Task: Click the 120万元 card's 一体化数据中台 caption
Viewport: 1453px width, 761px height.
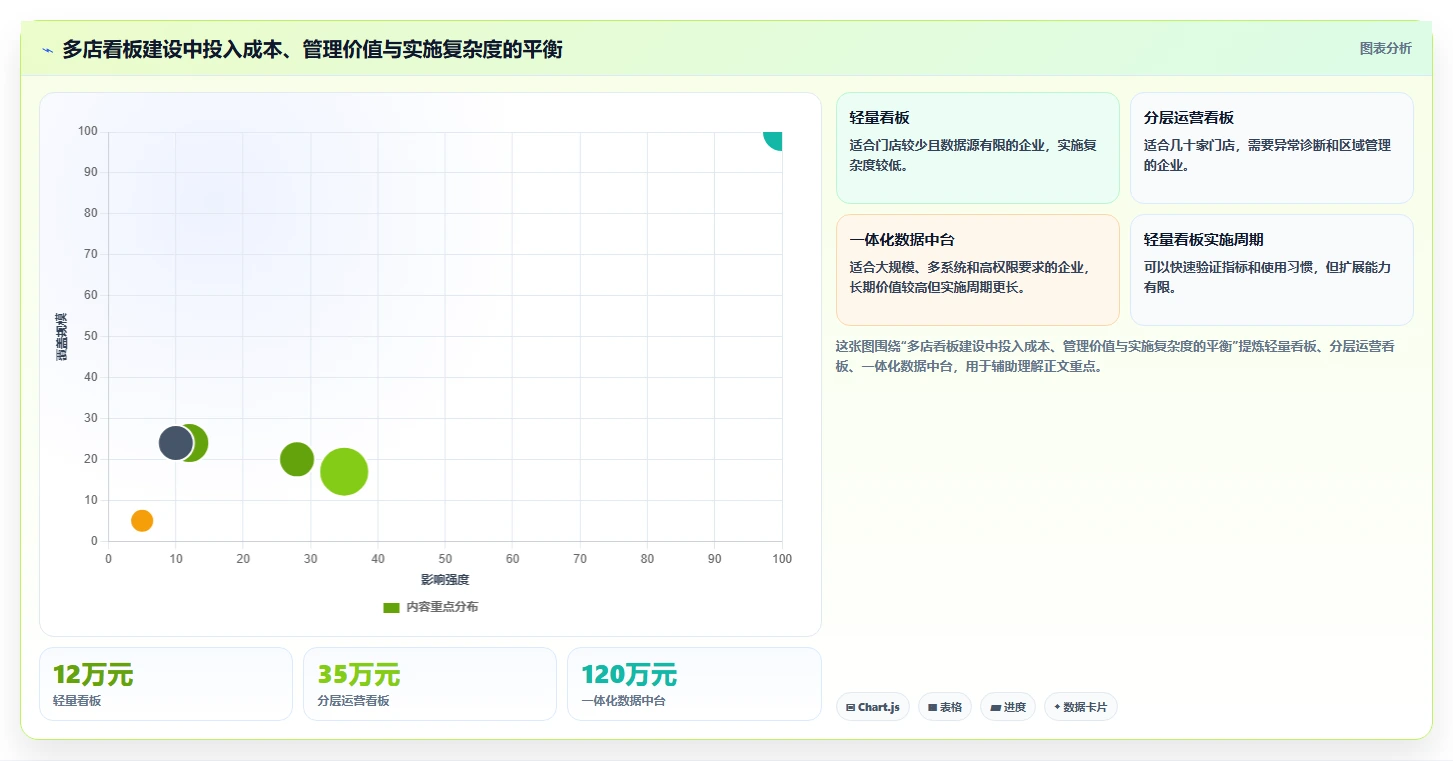Action: pos(623,701)
